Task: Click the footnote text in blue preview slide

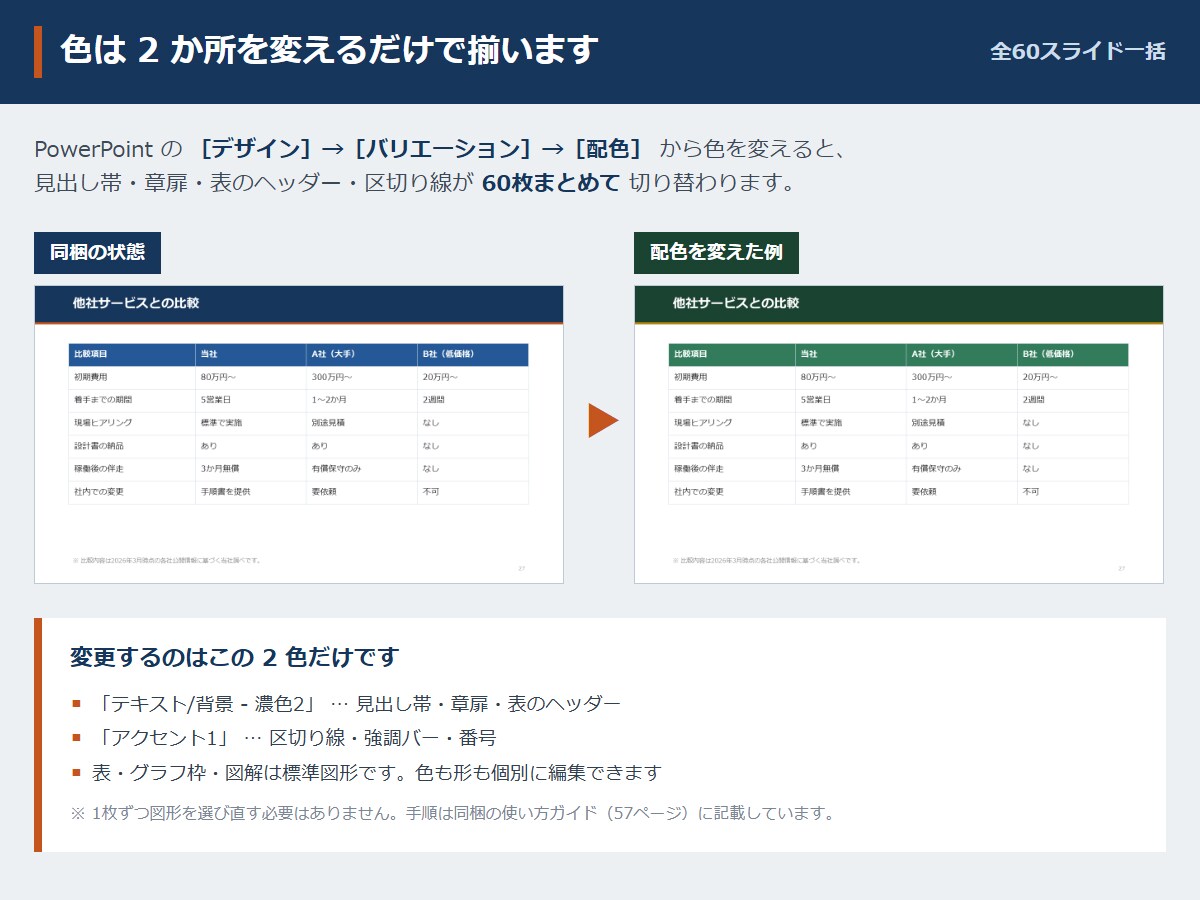Action: tap(167, 560)
